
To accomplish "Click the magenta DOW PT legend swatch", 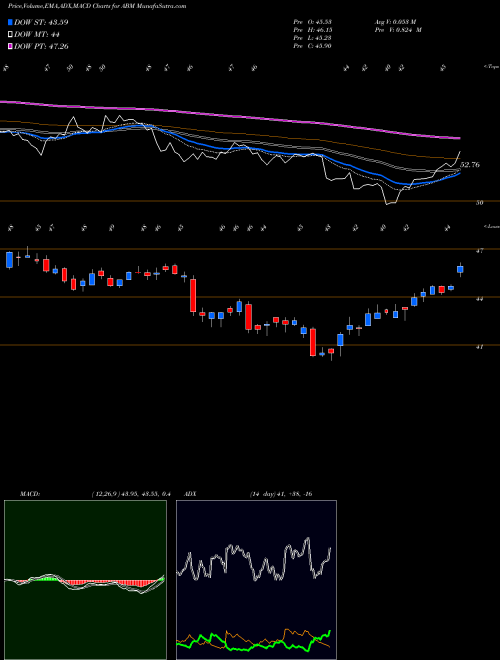I will (10, 46).
